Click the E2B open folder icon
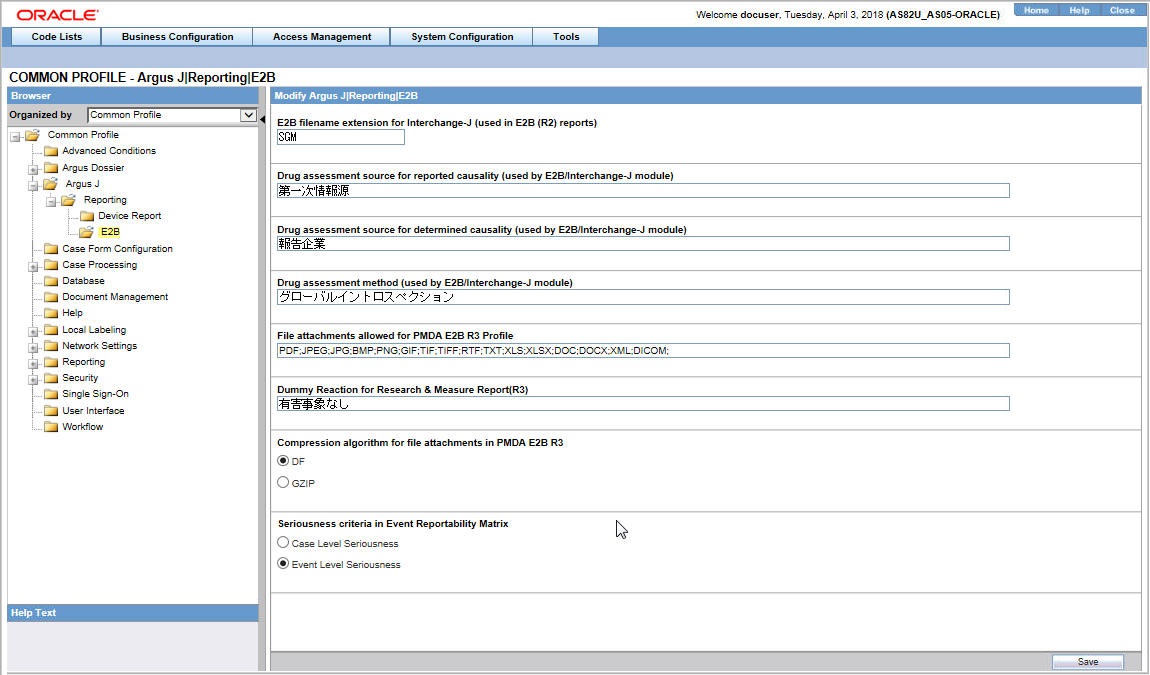The image size is (1150, 675). click(87, 232)
